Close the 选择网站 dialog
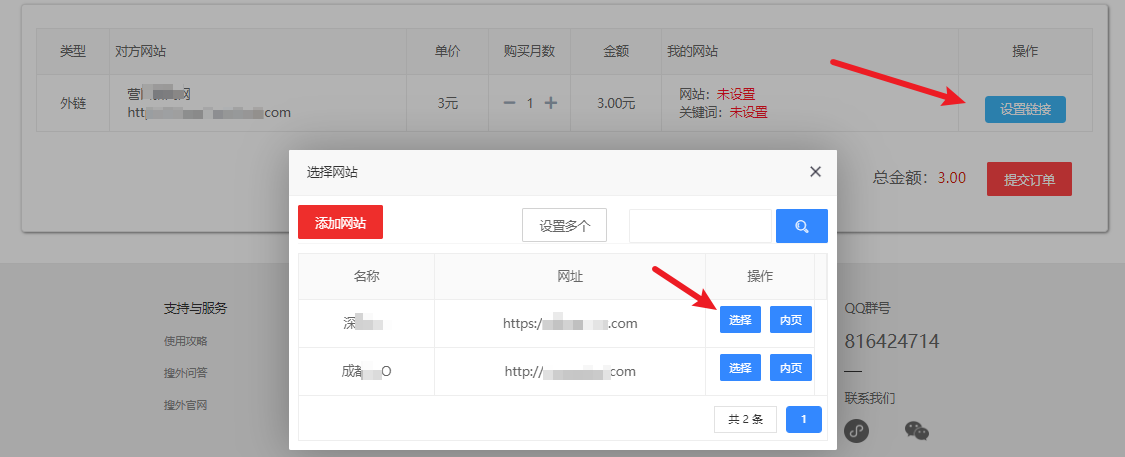Viewport: 1125px width, 457px height. (815, 172)
